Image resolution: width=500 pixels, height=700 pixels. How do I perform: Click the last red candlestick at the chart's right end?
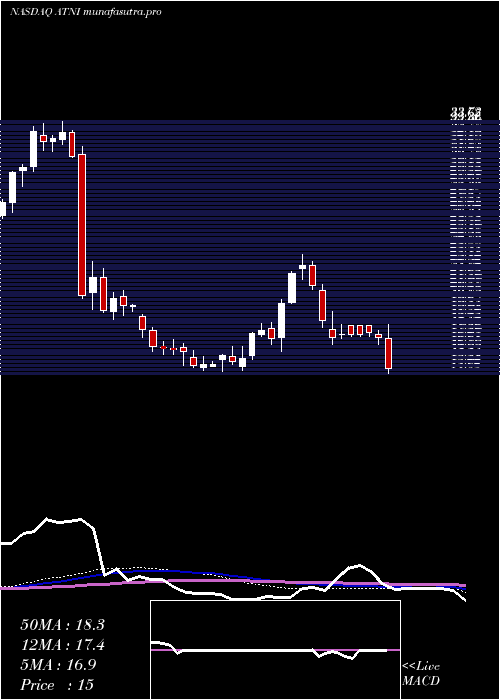click(388, 353)
